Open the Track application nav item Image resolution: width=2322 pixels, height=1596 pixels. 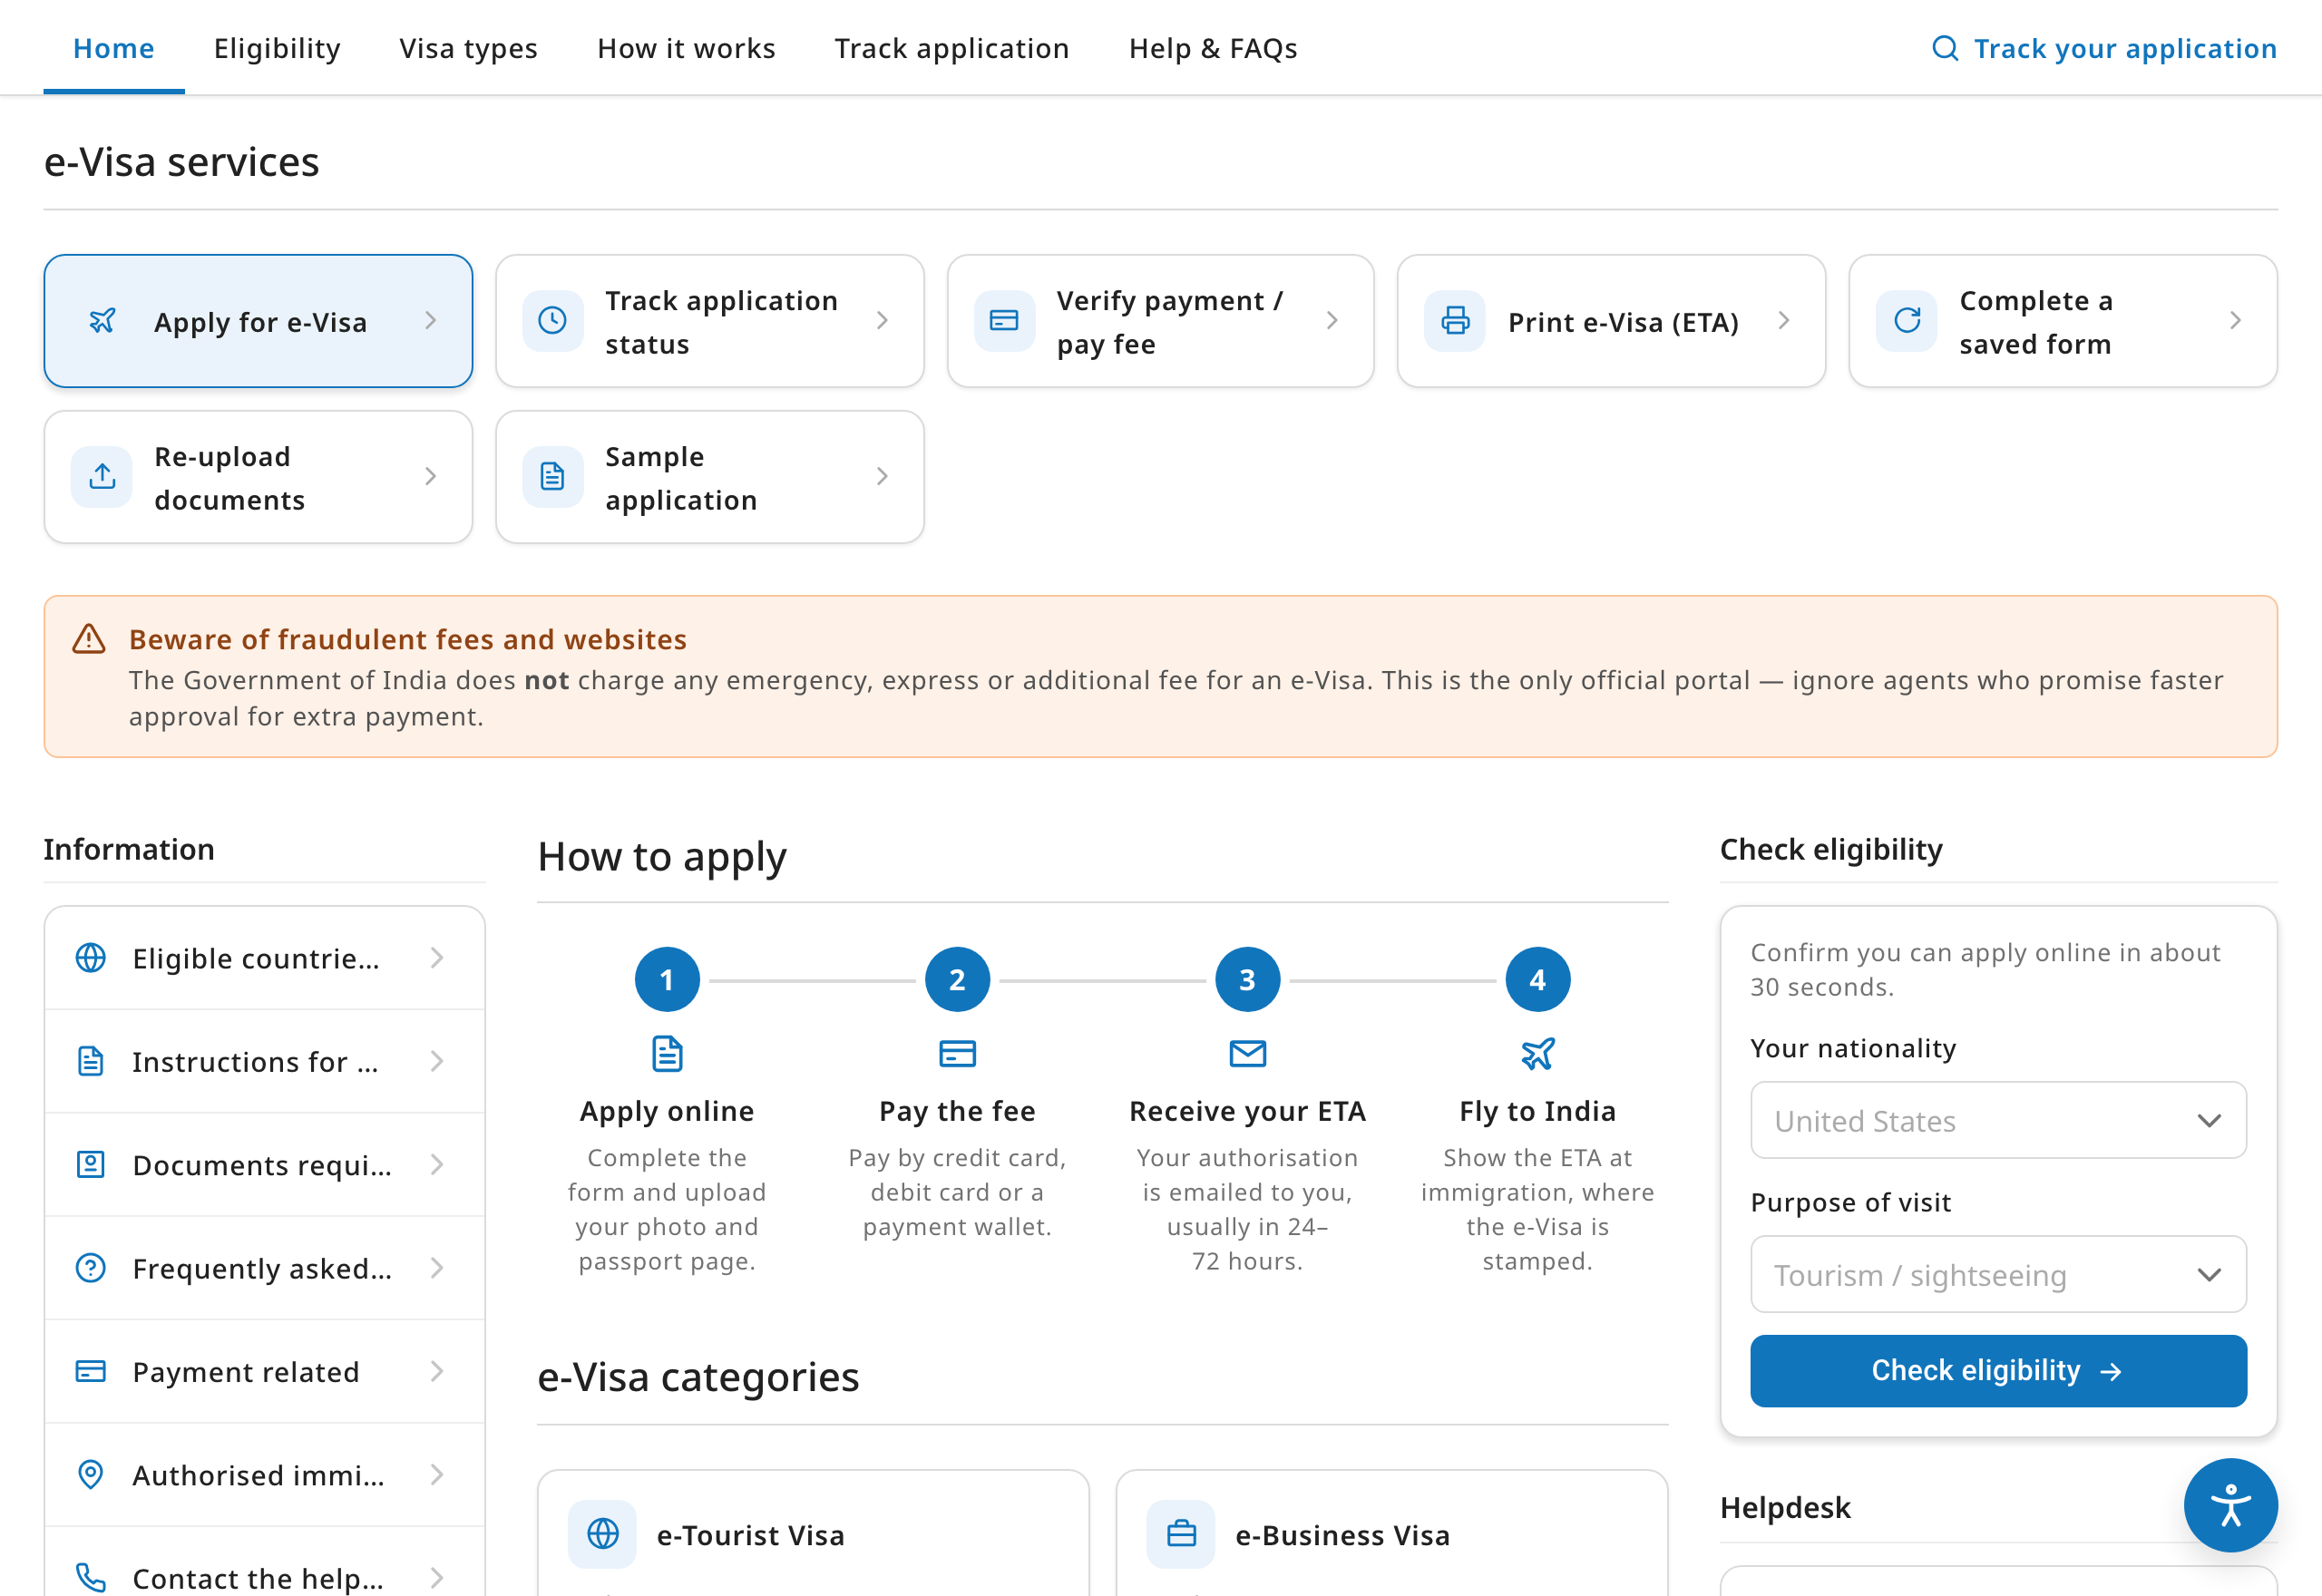pyautogui.click(x=952, y=48)
